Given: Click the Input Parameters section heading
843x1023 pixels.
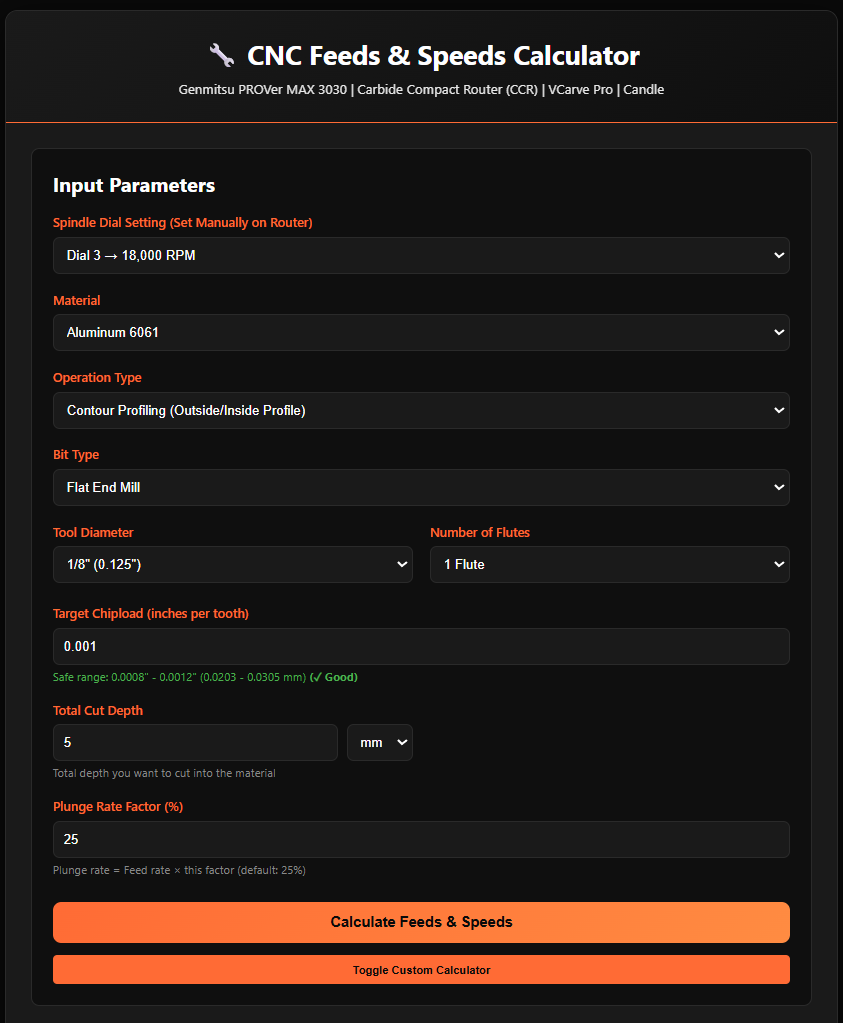Looking at the screenshot, I should (x=134, y=185).
